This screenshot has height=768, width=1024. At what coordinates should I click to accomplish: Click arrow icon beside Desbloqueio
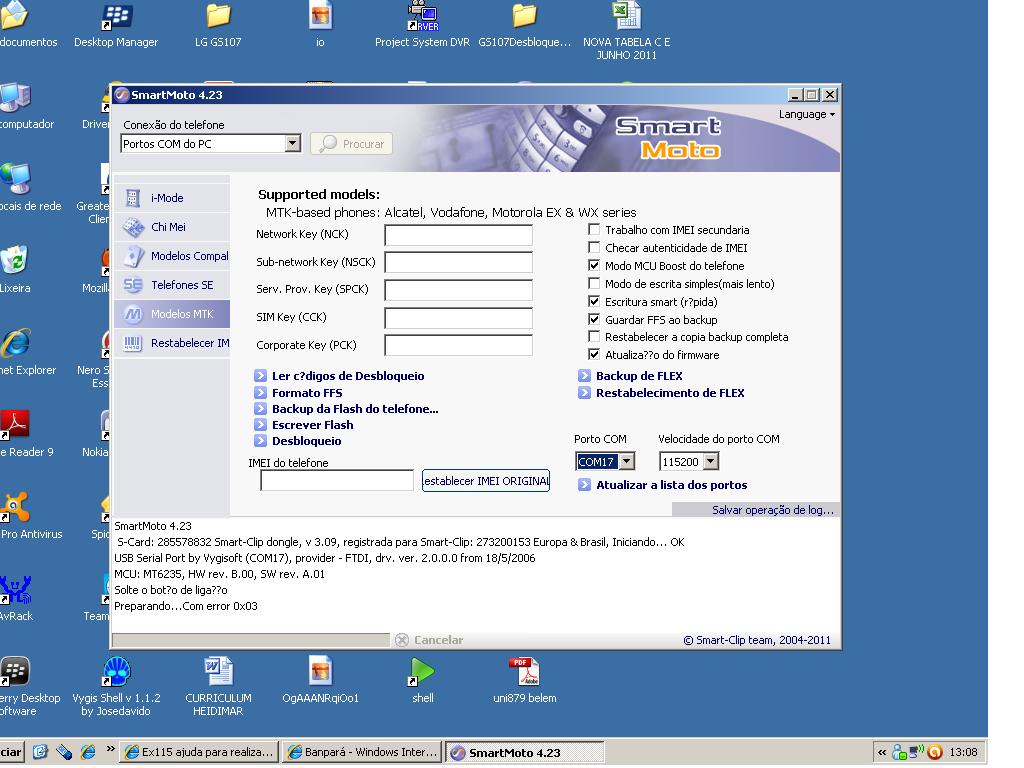tap(260, 441)
